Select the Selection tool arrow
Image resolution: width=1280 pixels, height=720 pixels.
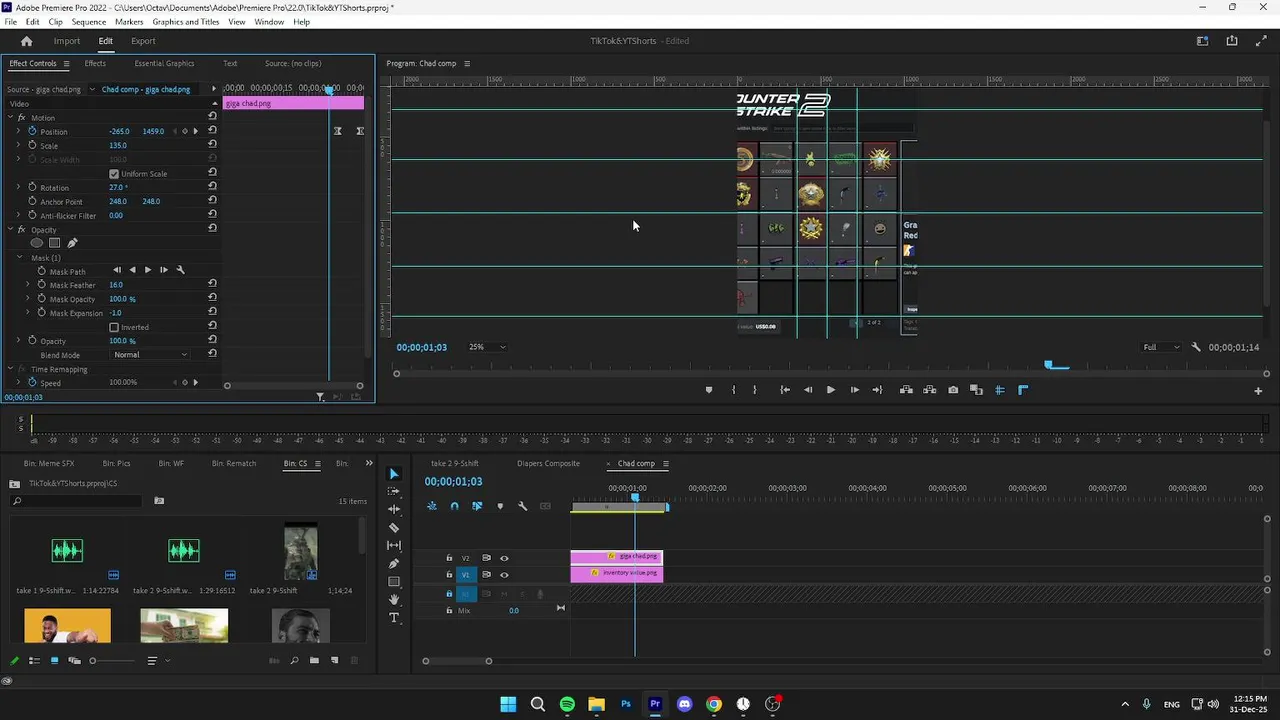pyautogui.click(x=394, y=474)
